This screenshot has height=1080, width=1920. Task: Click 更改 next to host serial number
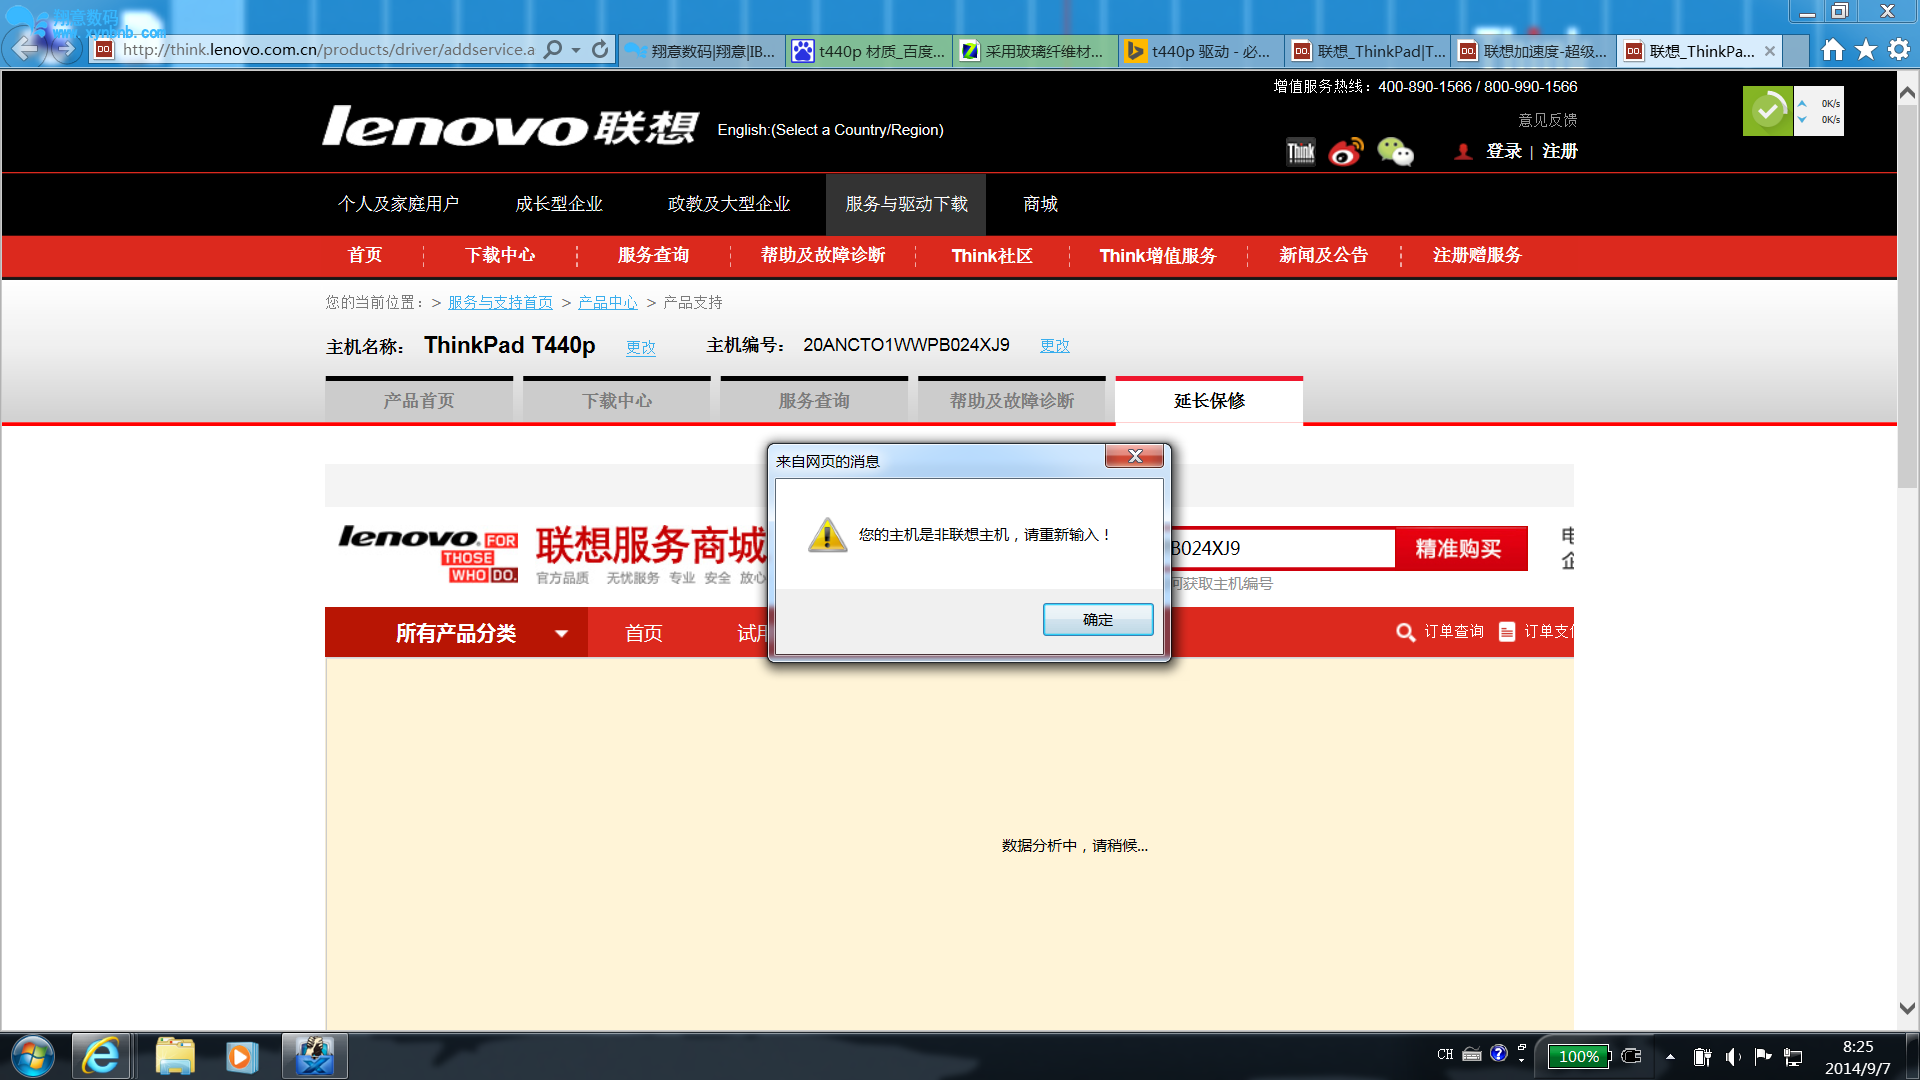point(1054,345)
